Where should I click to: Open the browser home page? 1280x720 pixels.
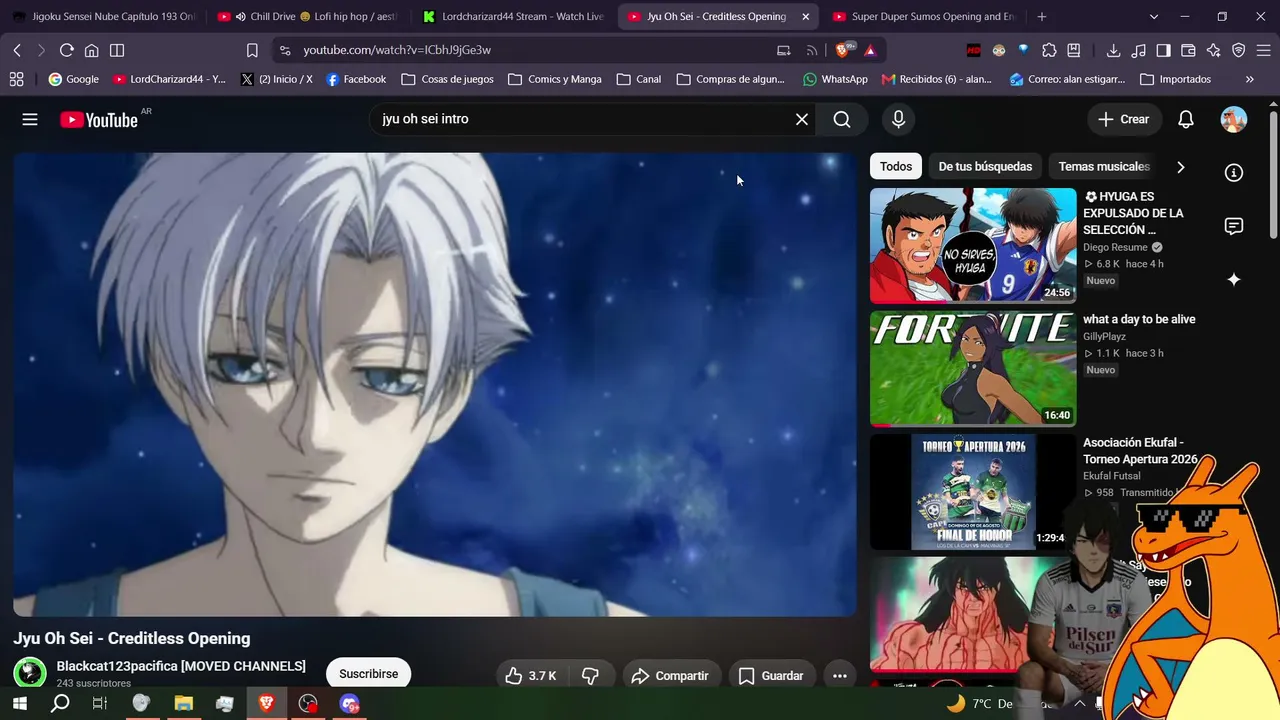(x=91, y=50)
